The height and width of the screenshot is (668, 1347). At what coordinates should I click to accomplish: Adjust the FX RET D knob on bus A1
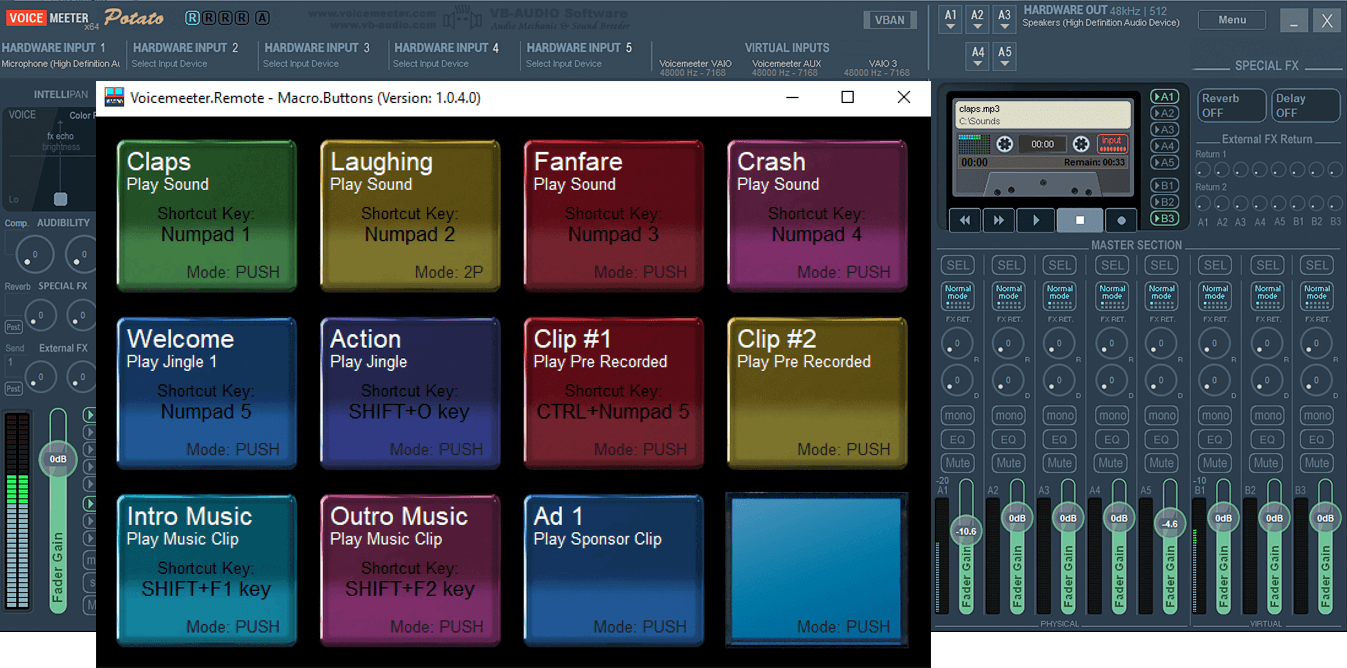coord(958,380)
